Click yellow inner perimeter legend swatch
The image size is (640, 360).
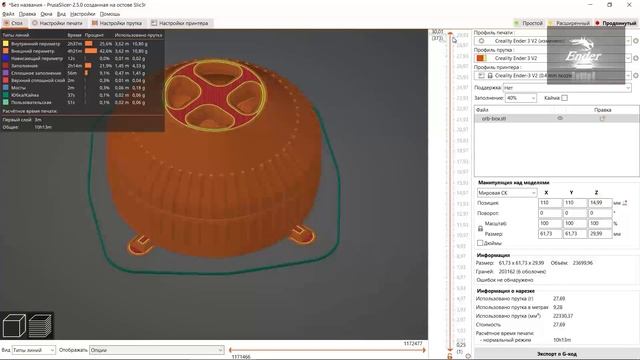(6, 44)
